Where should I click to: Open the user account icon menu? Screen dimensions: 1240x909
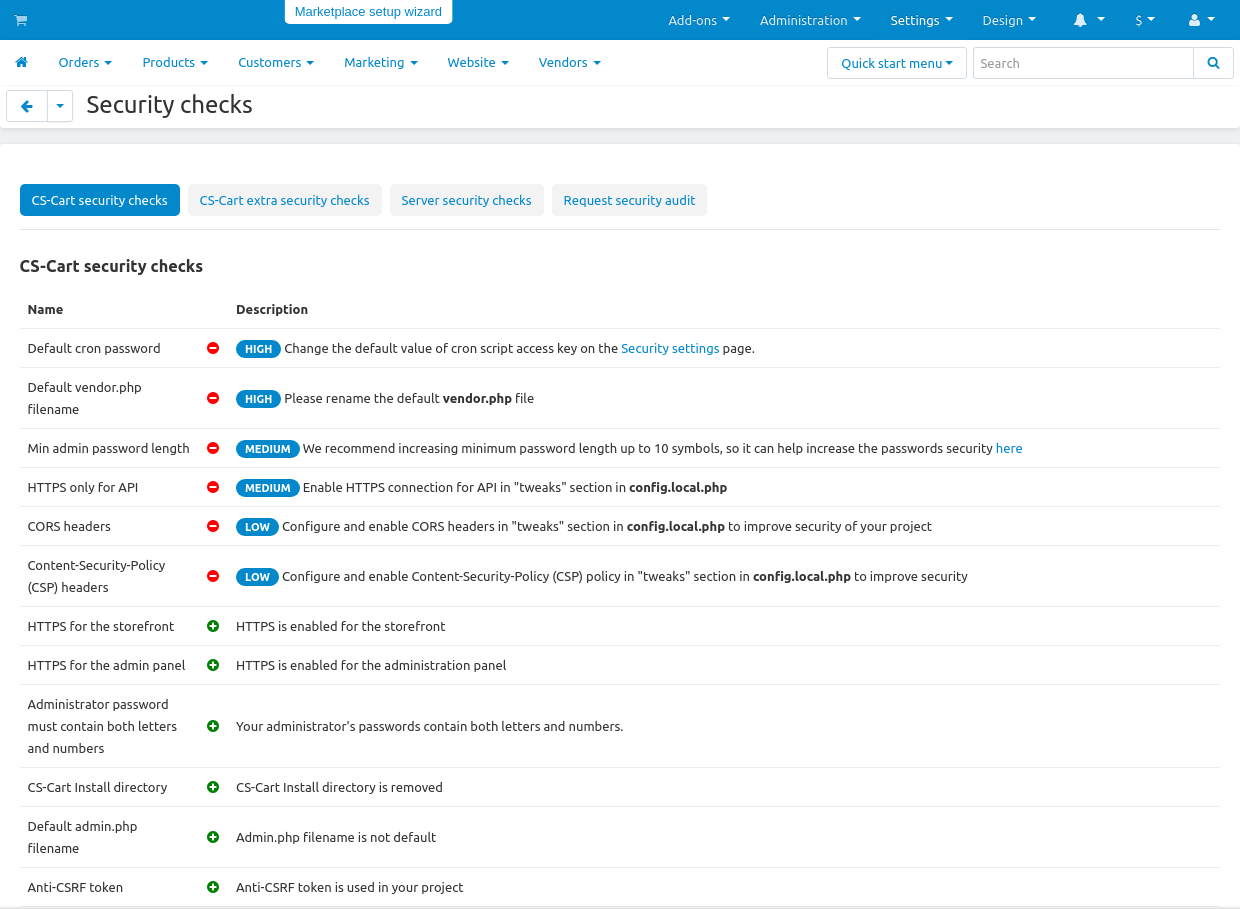1202,20
